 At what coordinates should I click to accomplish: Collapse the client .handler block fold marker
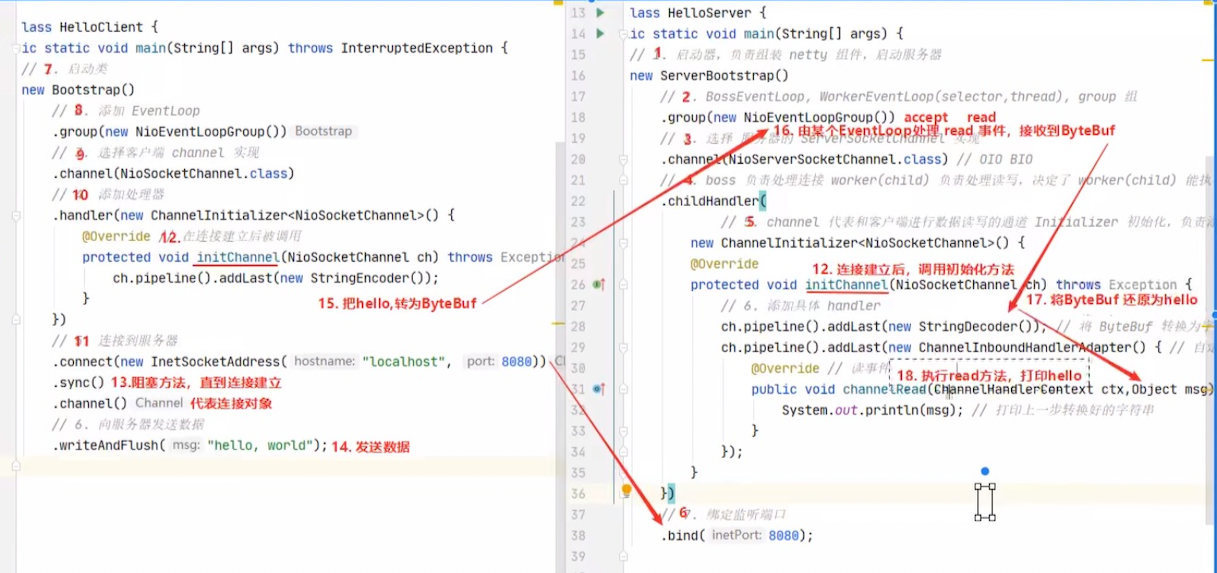(x=16, y=215)
